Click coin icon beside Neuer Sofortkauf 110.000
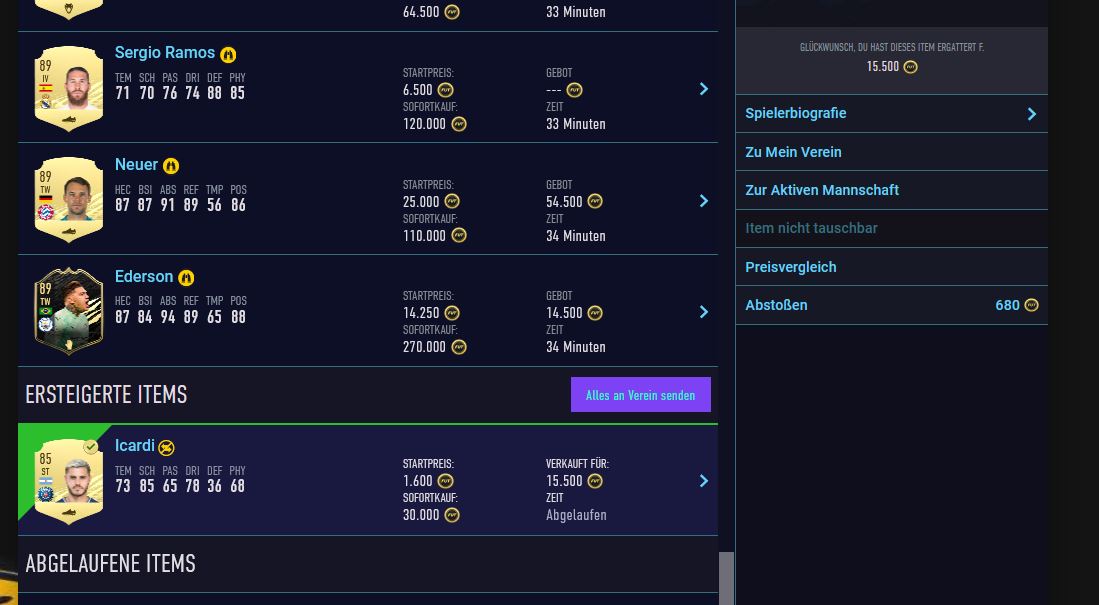Screen dimensions: 1099x605 pos(458,236)
